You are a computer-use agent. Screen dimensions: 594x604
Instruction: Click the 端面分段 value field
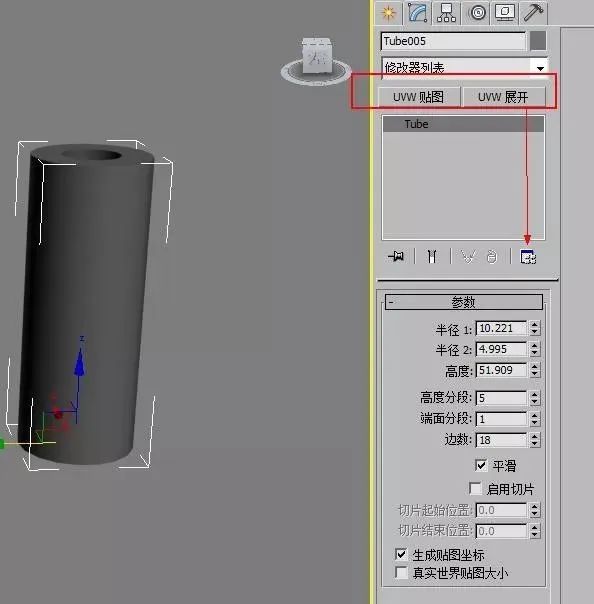502,419
